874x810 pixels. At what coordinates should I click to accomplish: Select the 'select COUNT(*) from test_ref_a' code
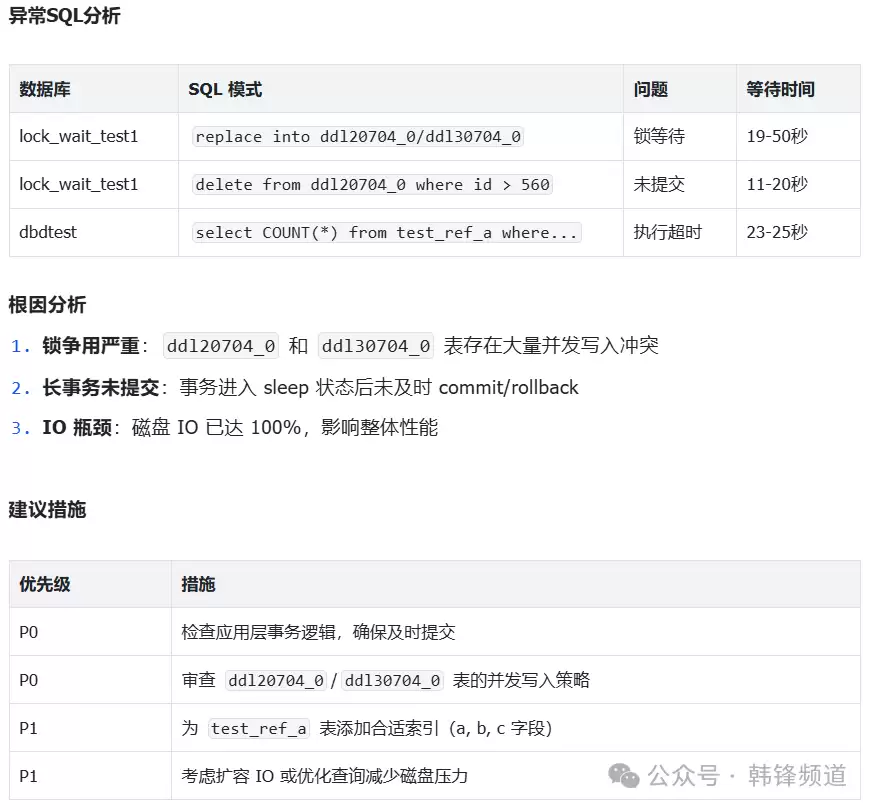(x=386, y=232)
